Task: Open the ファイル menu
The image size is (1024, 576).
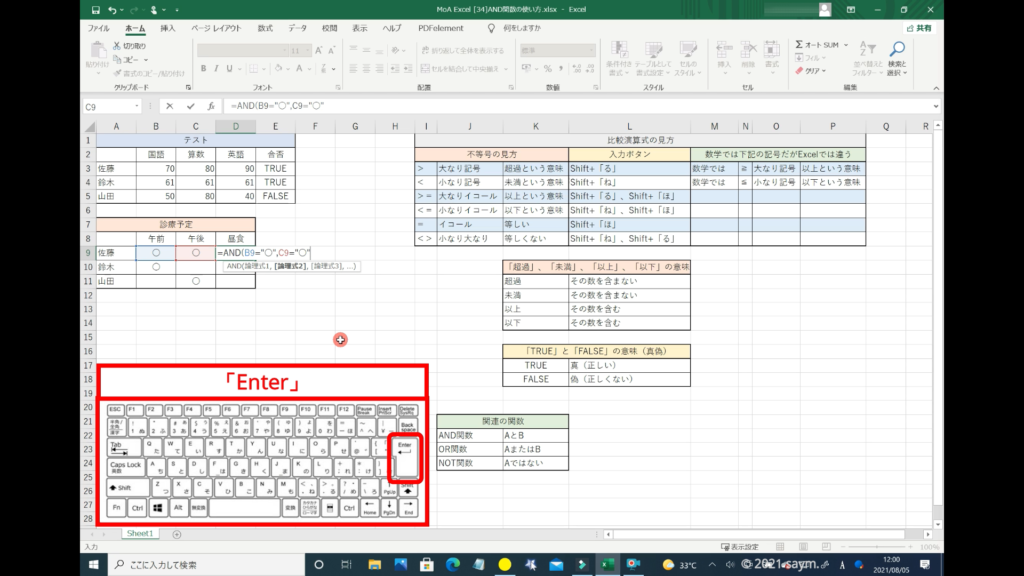Action: [x=98, y=28]
